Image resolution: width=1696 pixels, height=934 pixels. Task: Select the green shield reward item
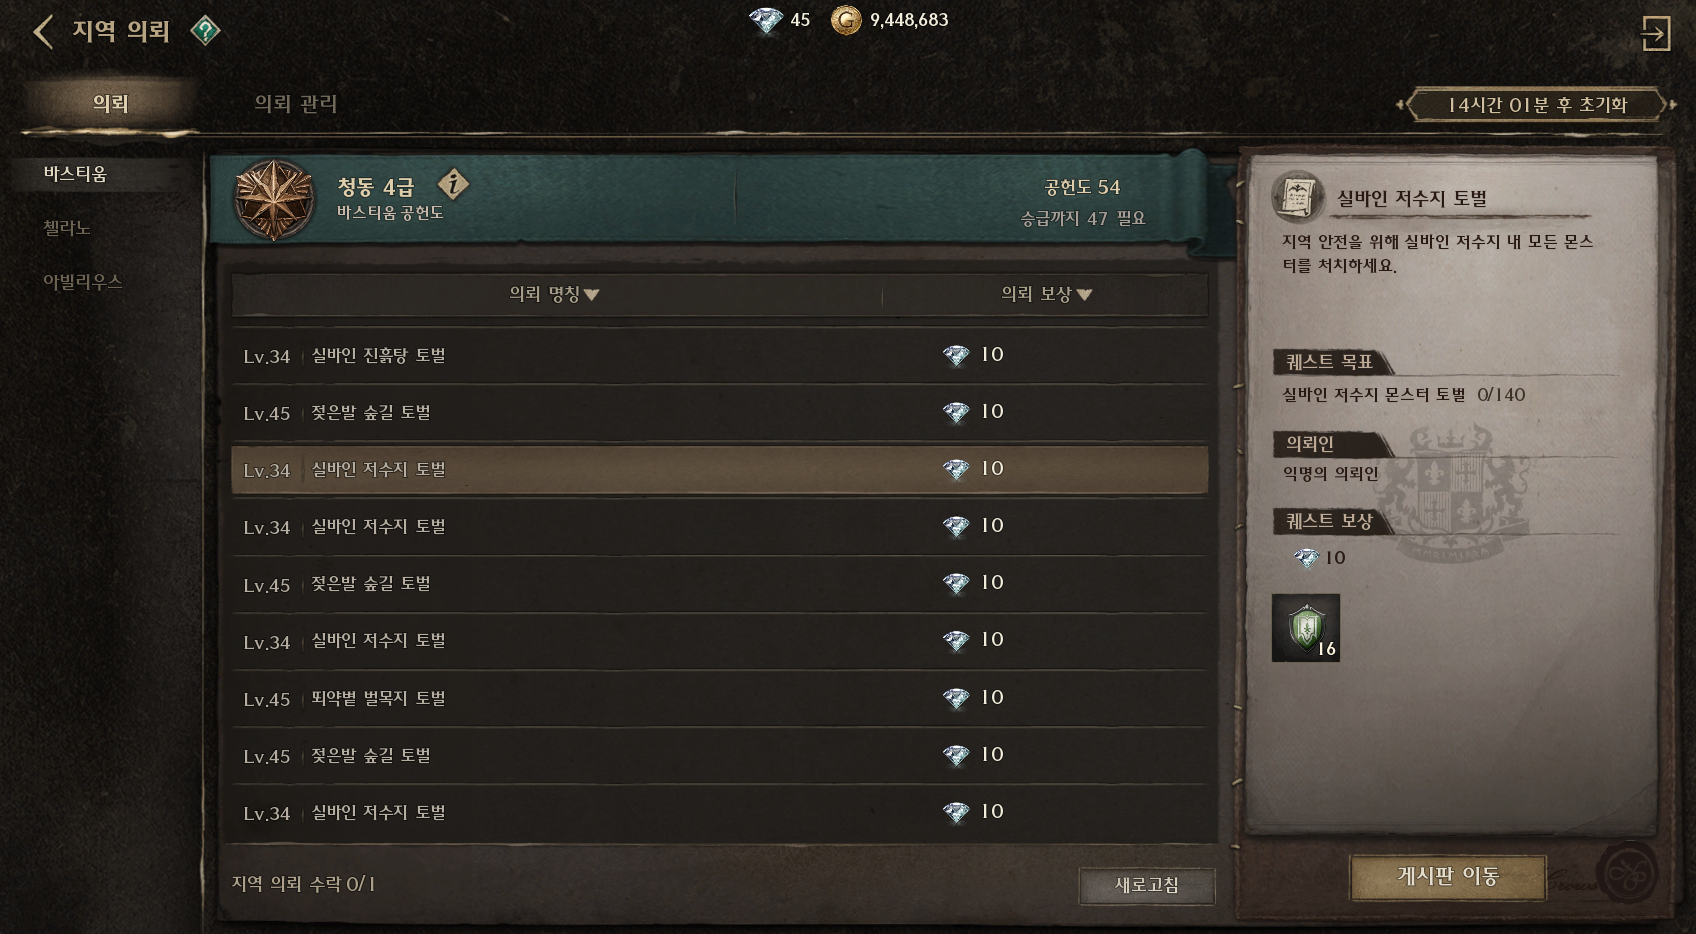pyautogui.click(x=1305, y=628)
